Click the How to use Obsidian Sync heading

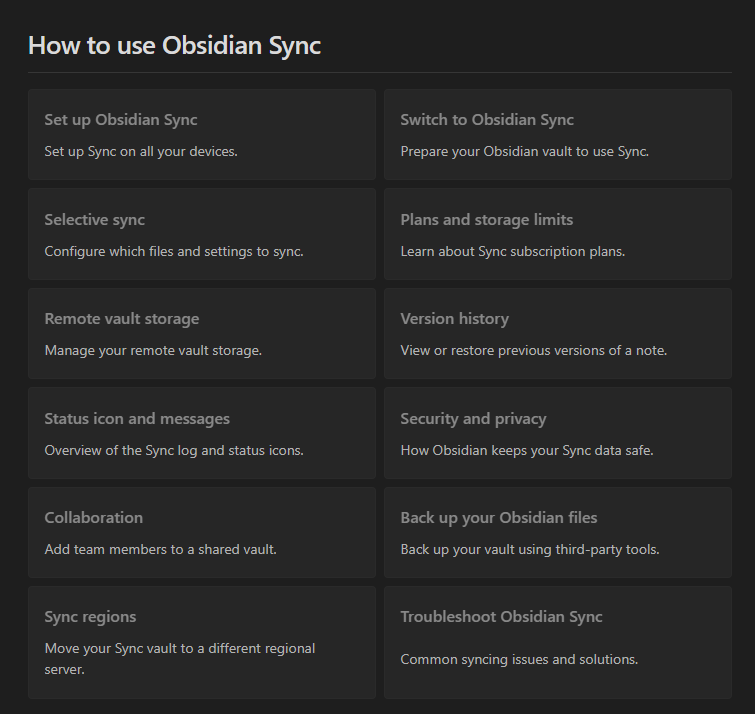174,45
